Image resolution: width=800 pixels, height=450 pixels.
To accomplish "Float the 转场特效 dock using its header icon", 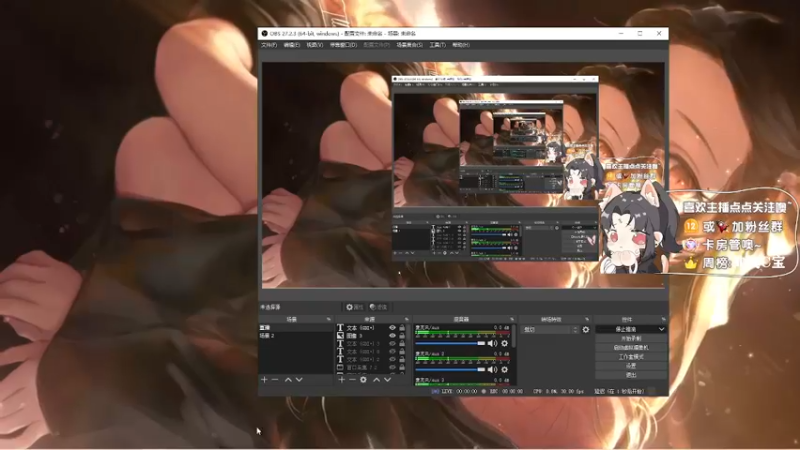I will coord(587,319).
